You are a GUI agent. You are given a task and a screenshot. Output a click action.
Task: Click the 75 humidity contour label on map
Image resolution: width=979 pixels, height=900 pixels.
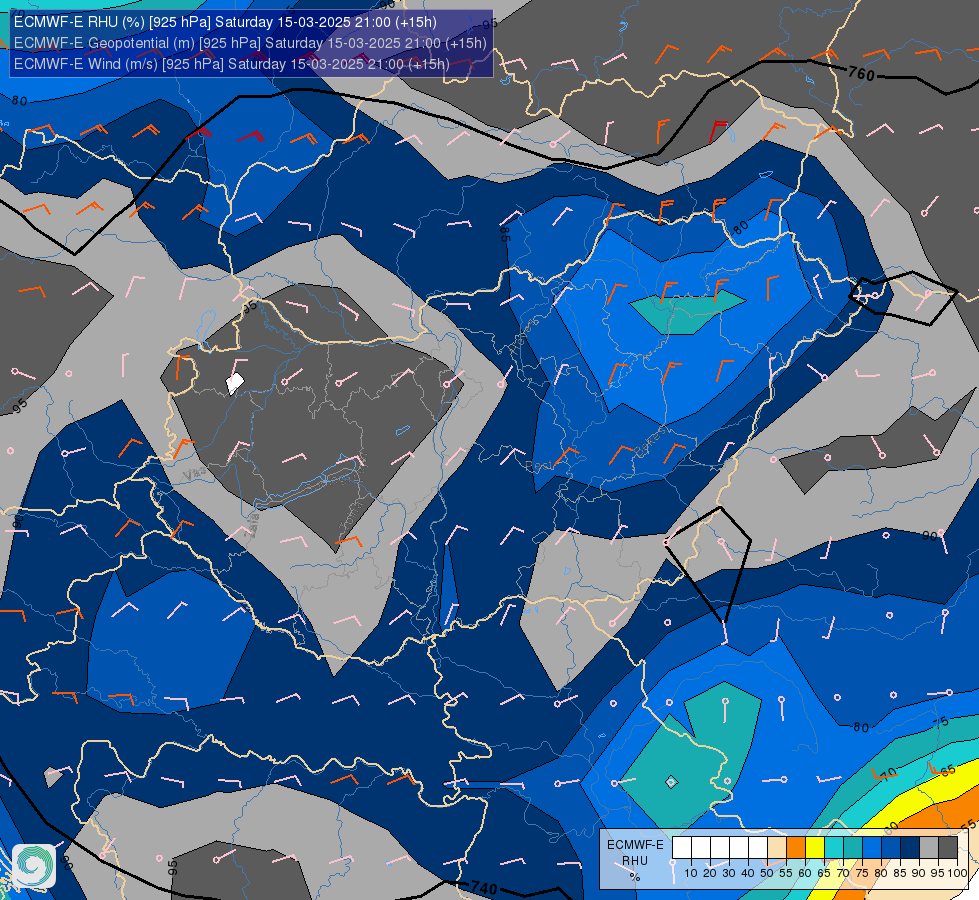(942, 722)
